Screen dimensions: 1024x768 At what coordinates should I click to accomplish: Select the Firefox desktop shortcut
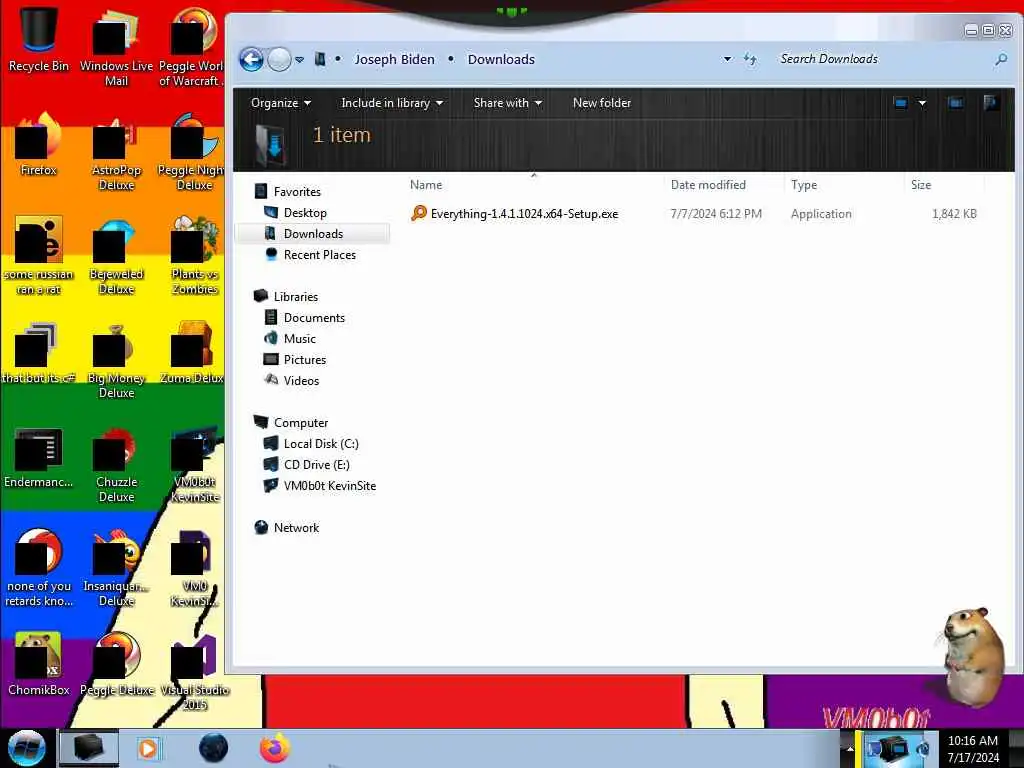coord(39,145)
